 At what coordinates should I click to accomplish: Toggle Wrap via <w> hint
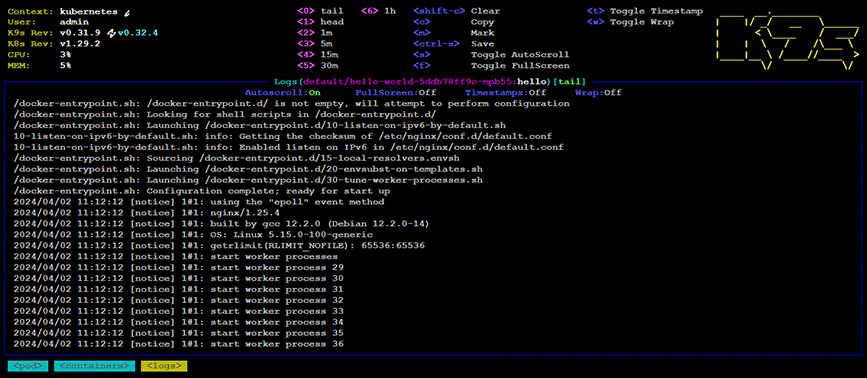click(630, 22)
